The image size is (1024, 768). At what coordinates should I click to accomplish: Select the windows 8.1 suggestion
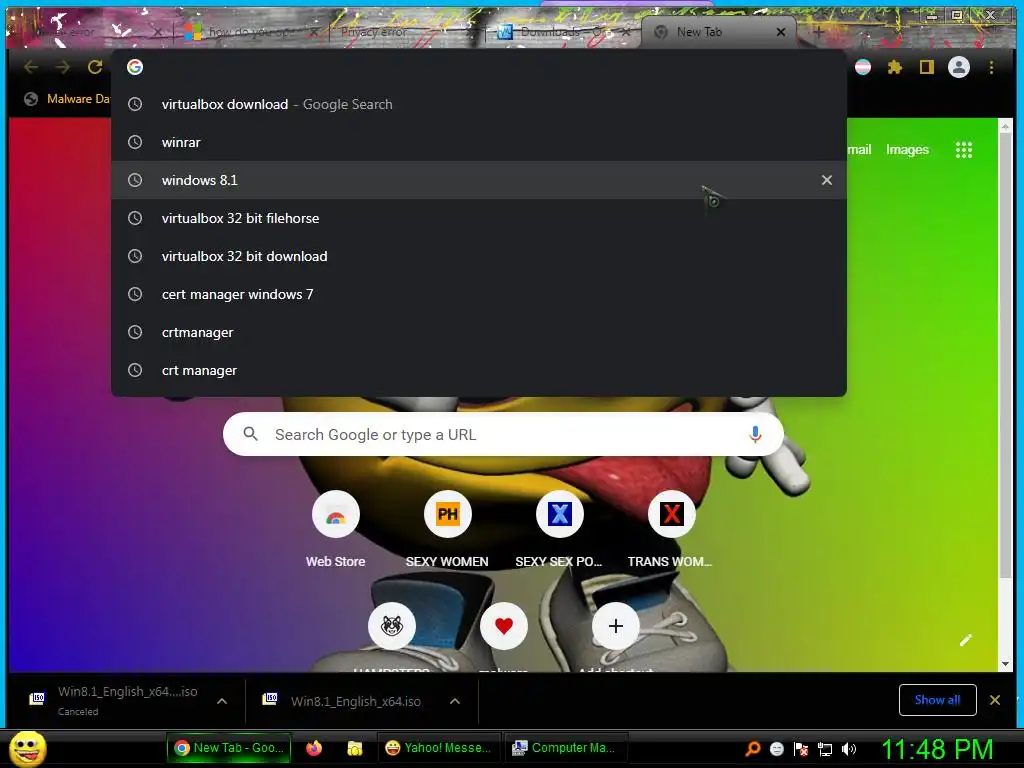(x=479, y=180)
